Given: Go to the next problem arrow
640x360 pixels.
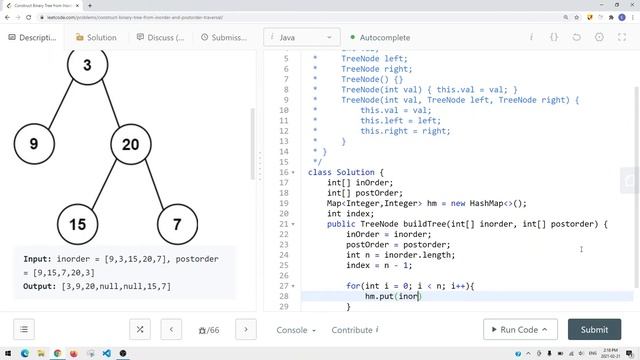Looking at the screenshot, I should (246, 329).
